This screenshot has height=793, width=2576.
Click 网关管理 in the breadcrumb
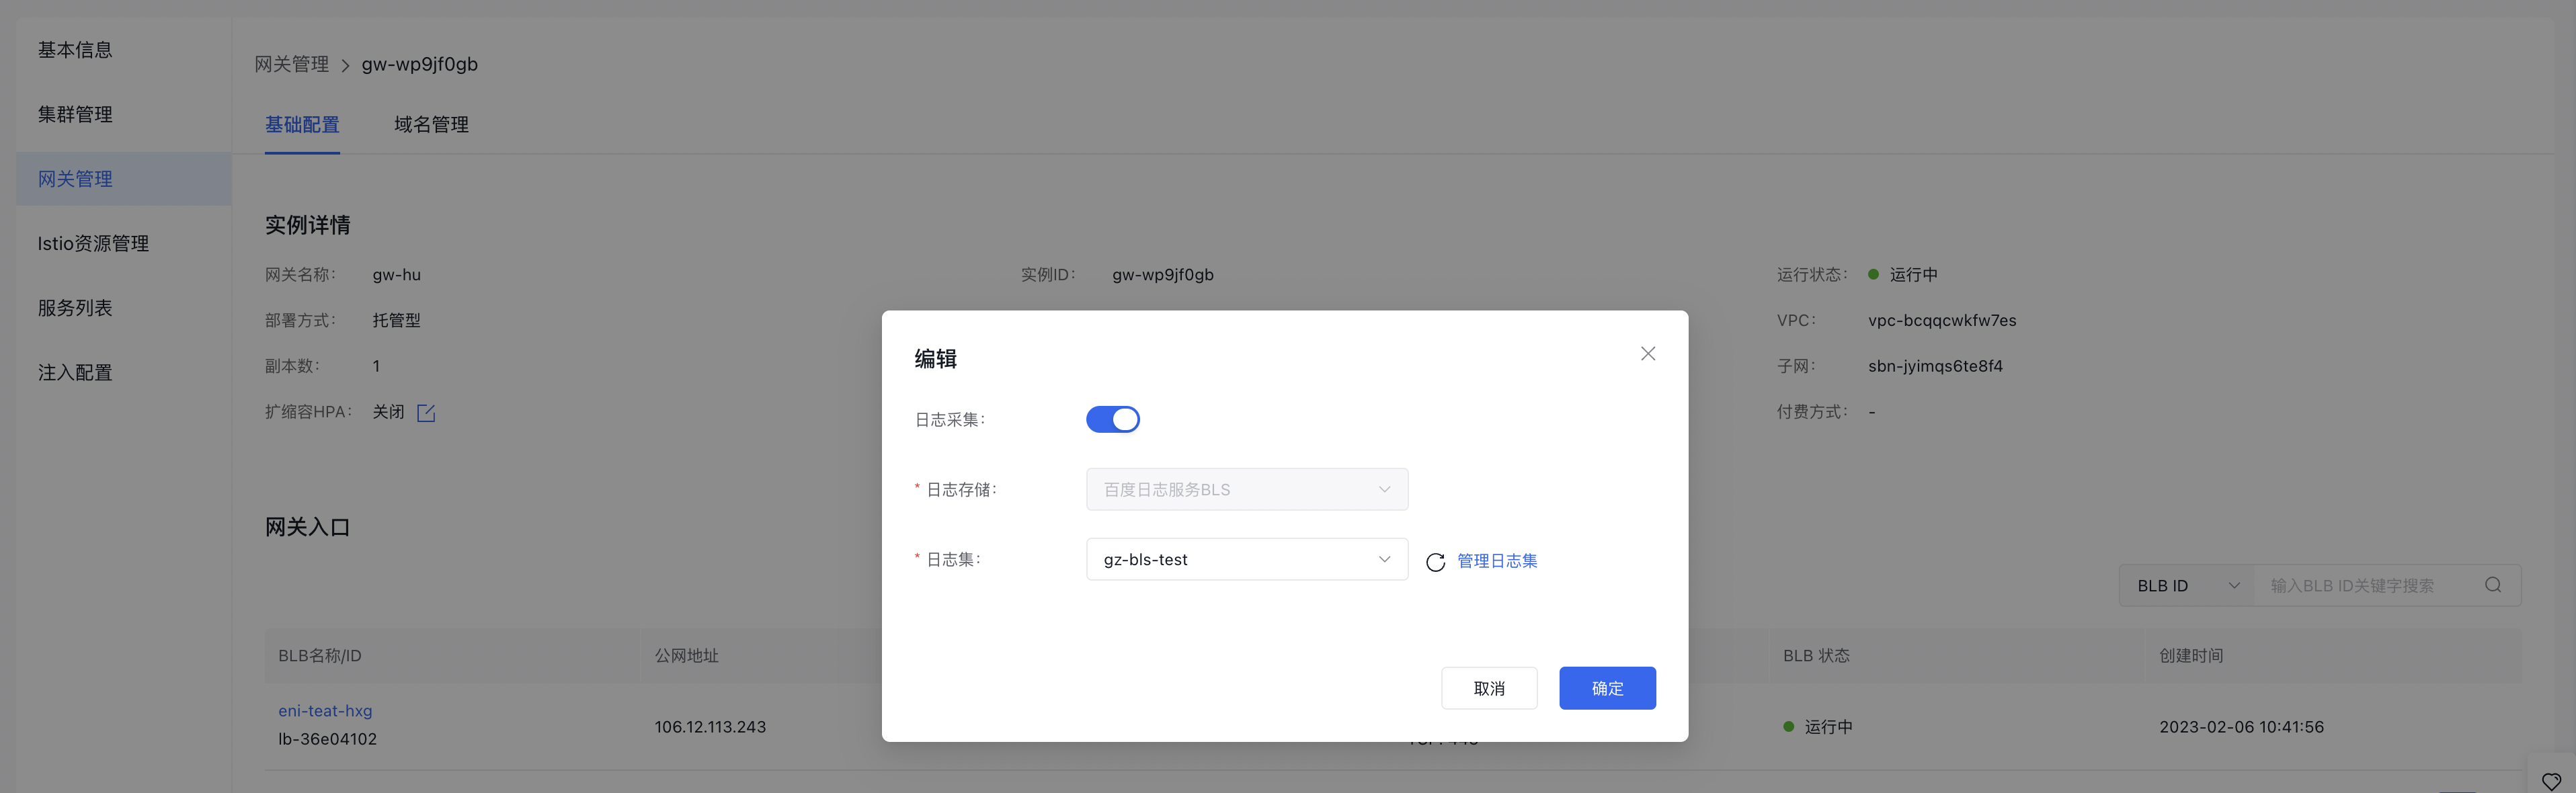(291, 64)
